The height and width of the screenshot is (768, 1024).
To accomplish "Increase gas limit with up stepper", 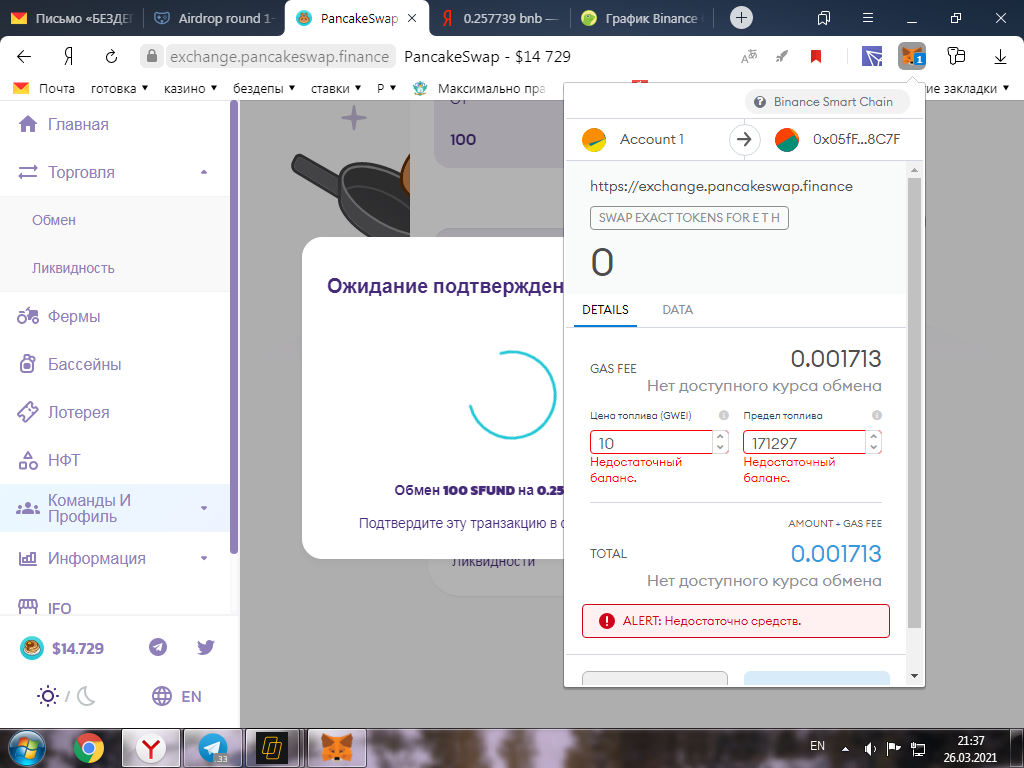I will pos(874,436).
